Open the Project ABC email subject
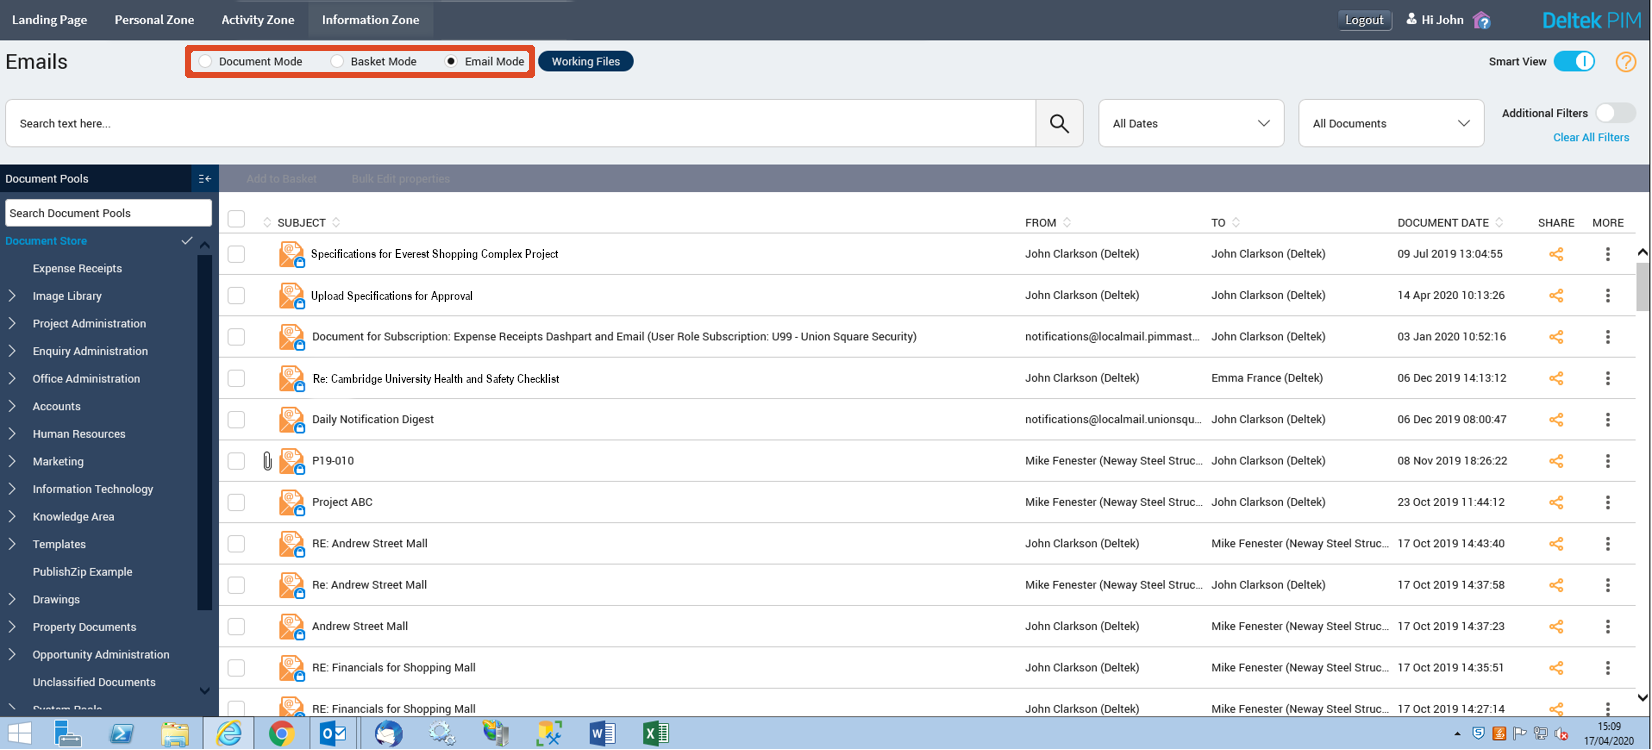Image resolution: width=1652 pixels, height=750 pixels. pyautogui.click(x=342, y=503)
